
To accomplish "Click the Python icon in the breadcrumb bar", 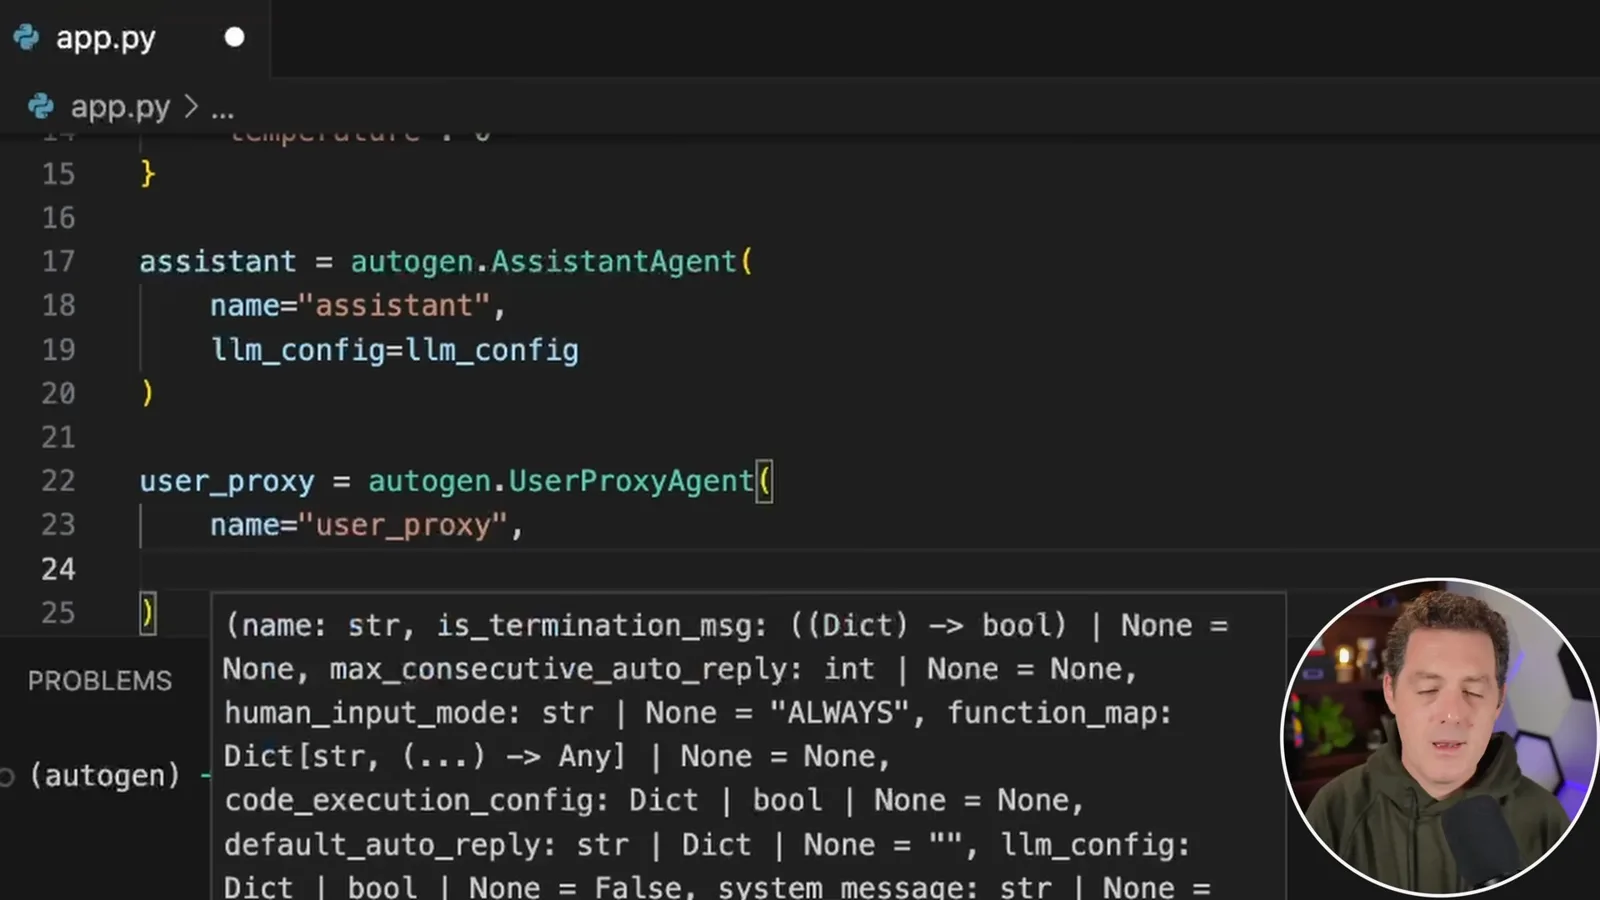I will [41, 106].
